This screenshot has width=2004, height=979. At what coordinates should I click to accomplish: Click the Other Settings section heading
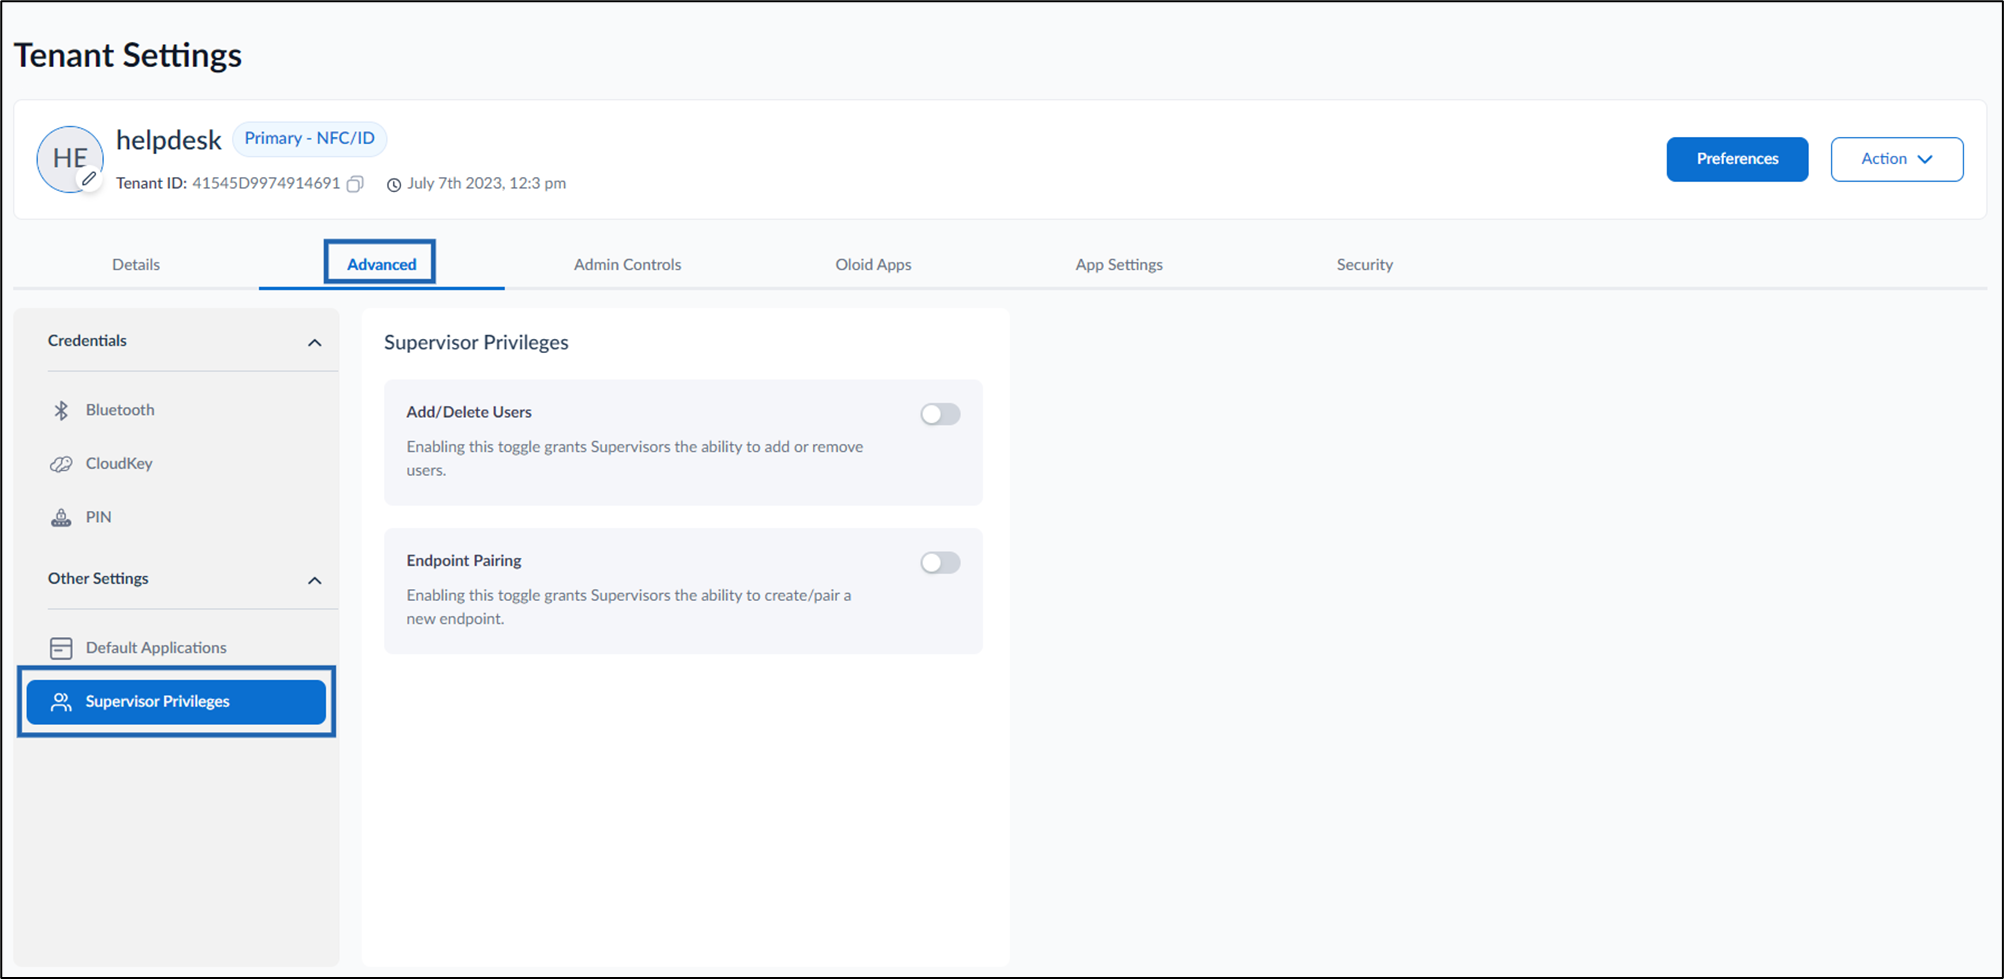[98, 579]
